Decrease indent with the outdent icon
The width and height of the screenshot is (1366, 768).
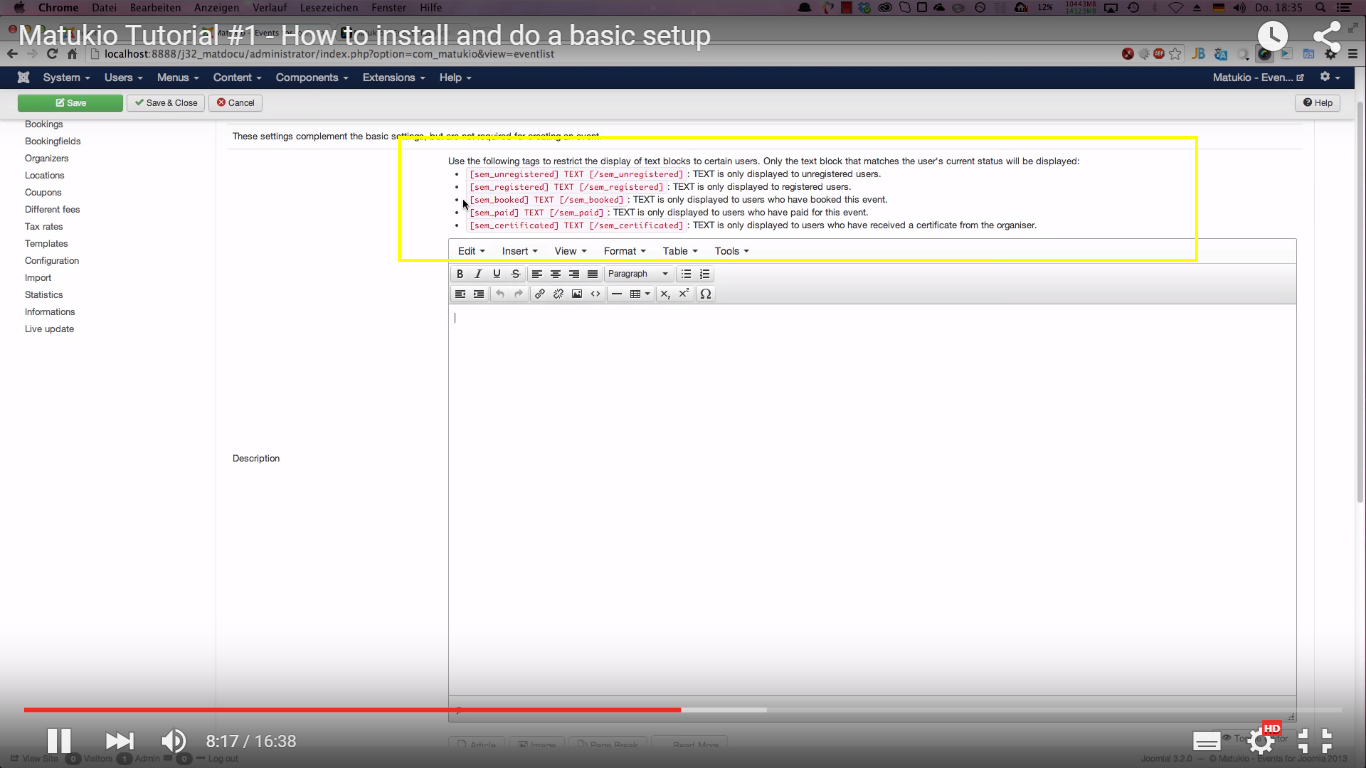(460, 294)
